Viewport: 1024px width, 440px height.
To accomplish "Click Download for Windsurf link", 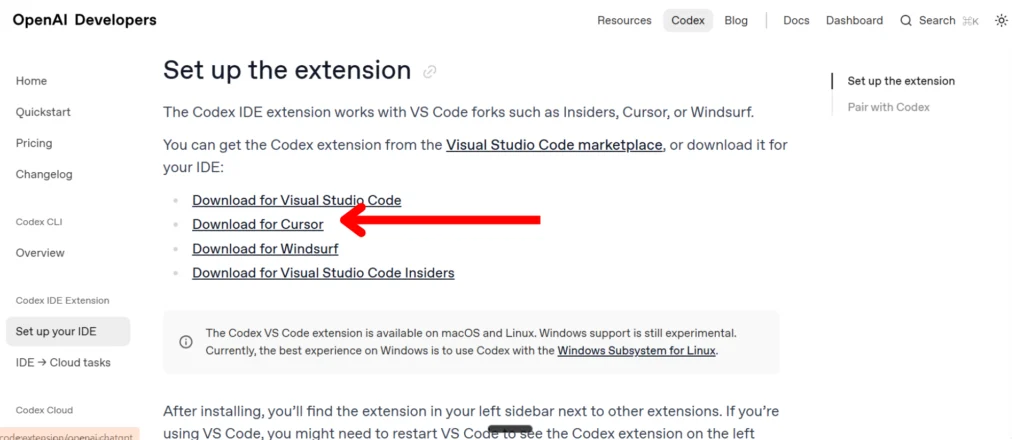I will (265, 249).
